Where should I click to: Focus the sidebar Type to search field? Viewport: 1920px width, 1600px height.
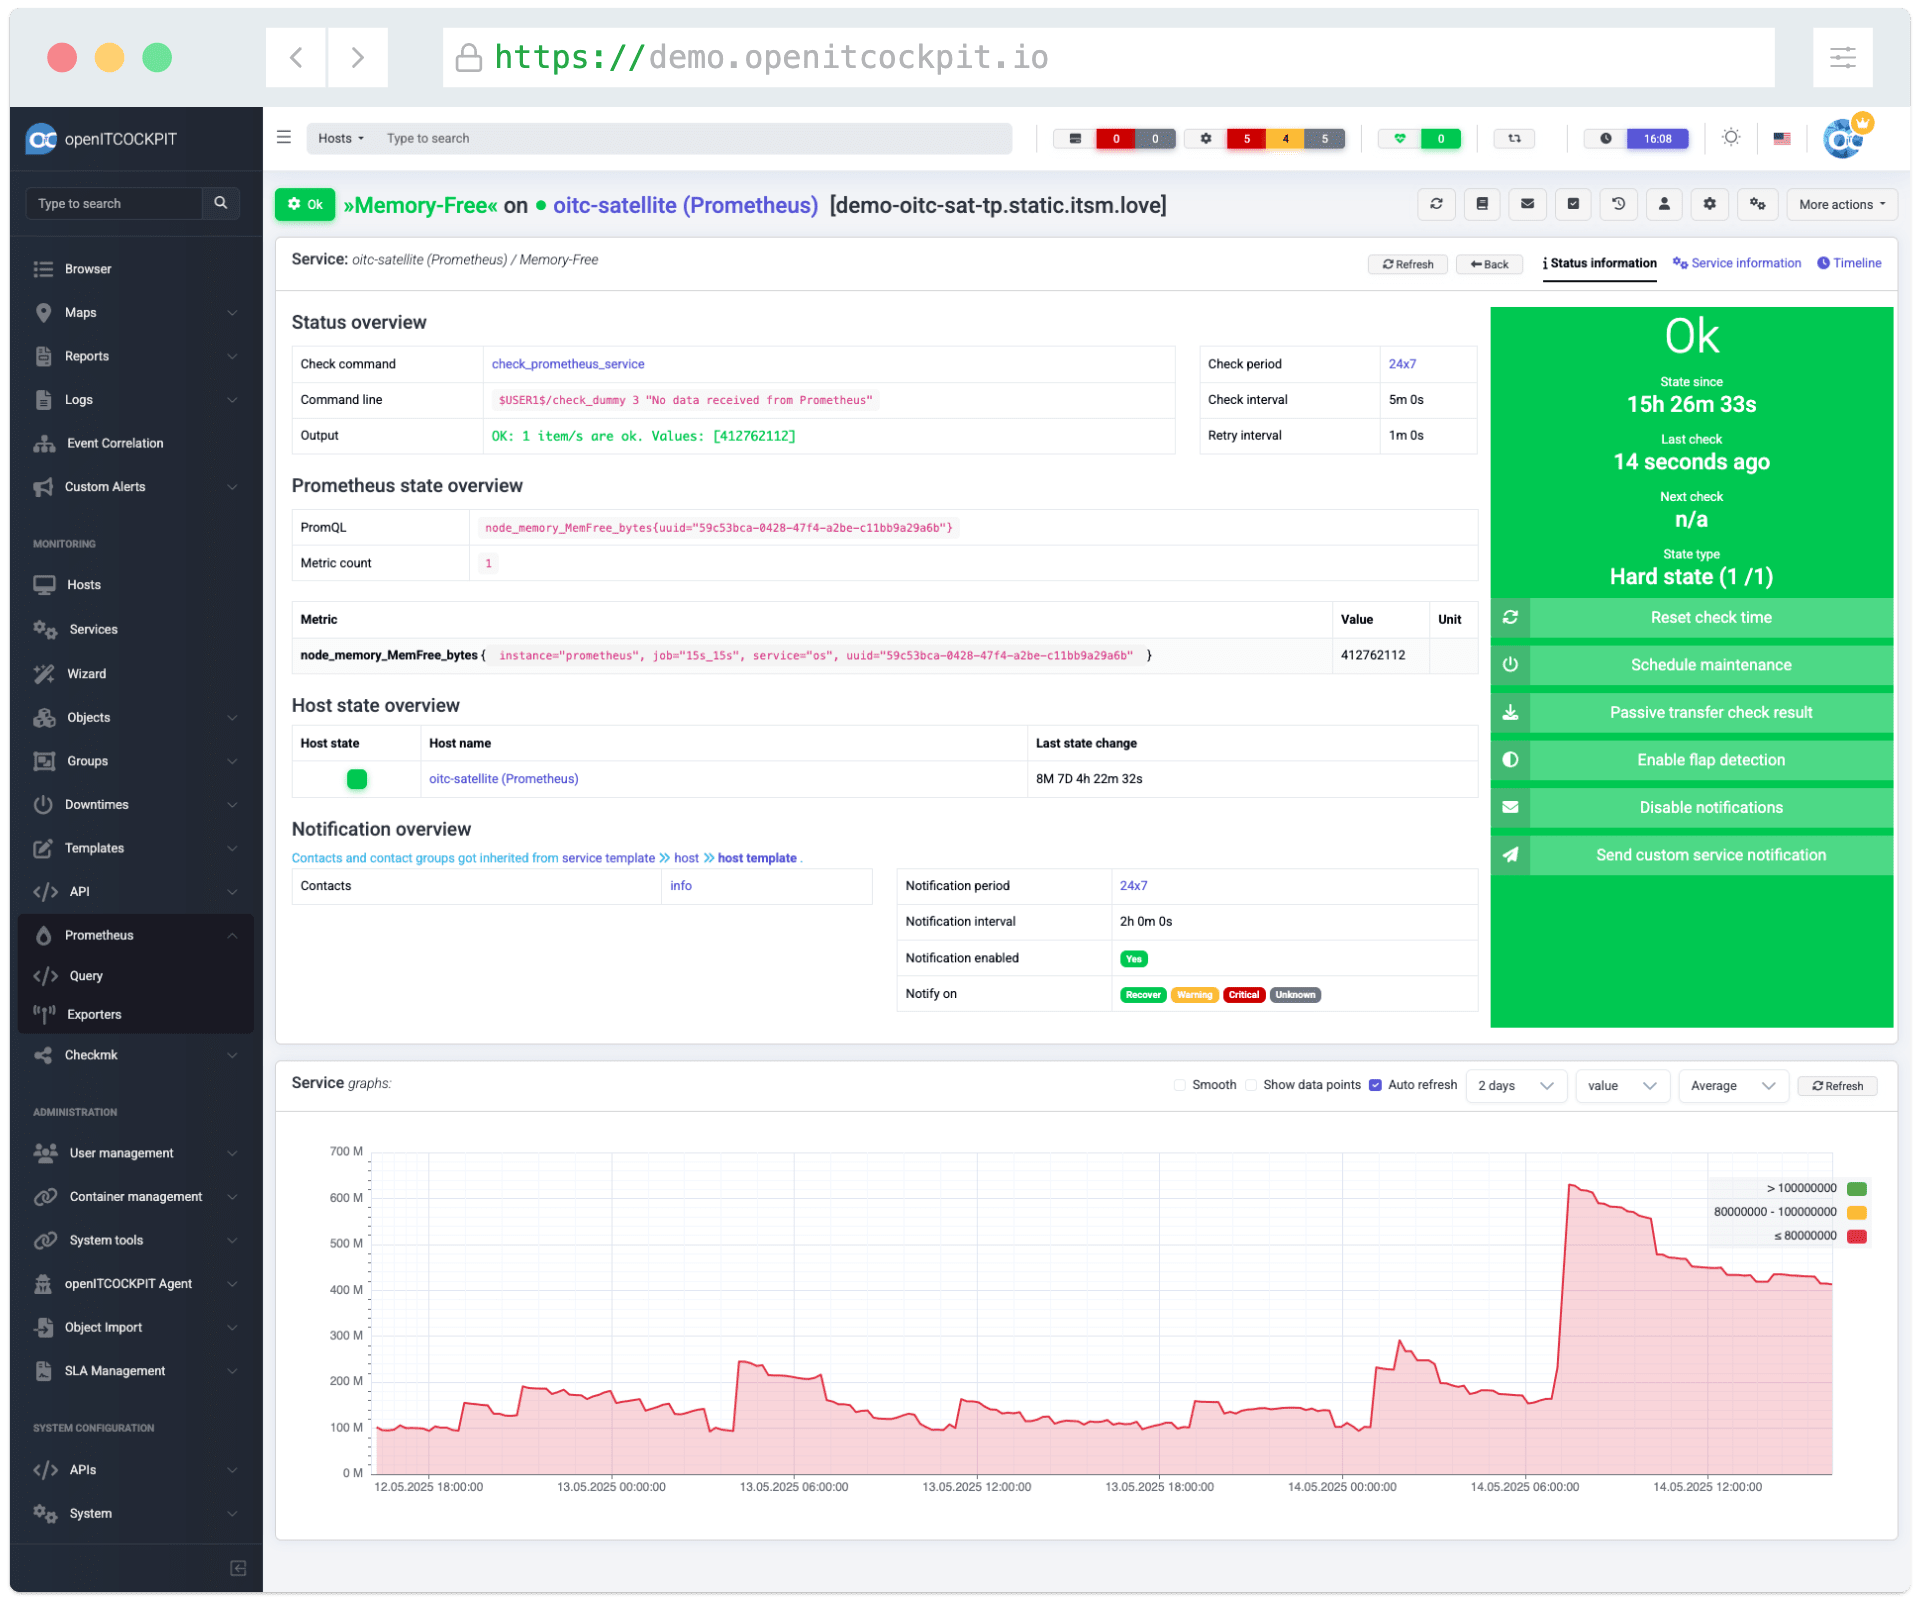pyautogui.click(x=114, y=203)
